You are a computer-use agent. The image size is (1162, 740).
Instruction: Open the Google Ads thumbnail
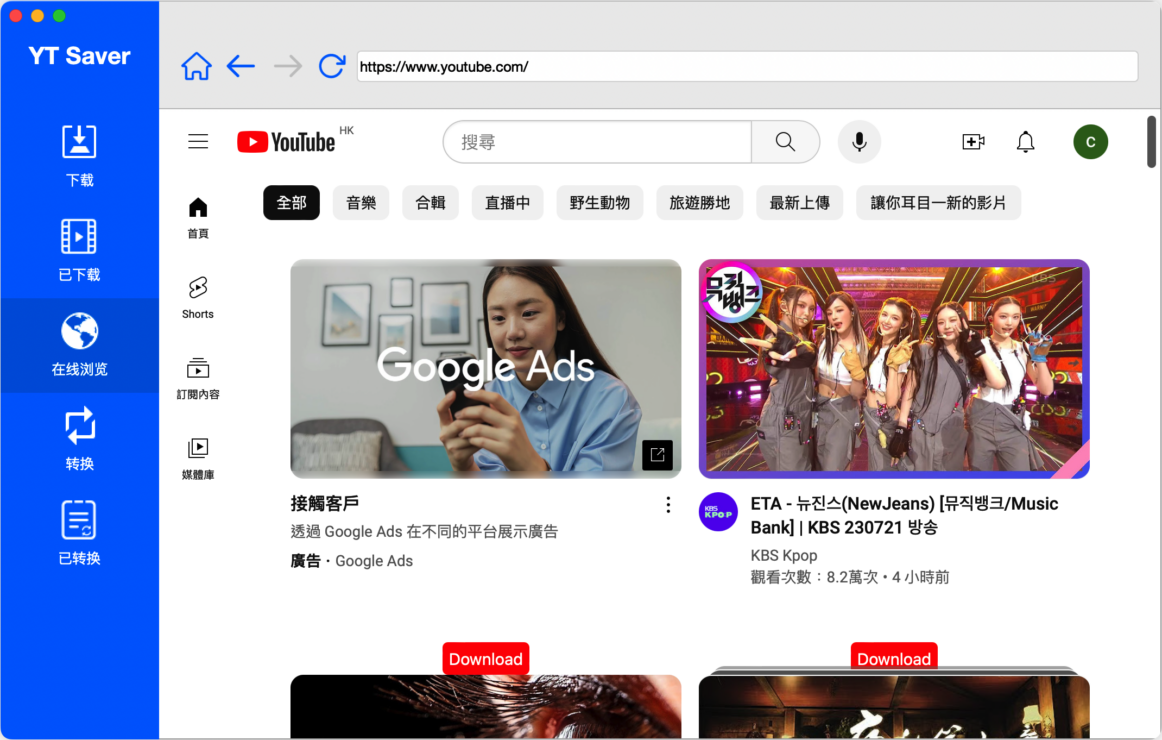tap(485, 368)
